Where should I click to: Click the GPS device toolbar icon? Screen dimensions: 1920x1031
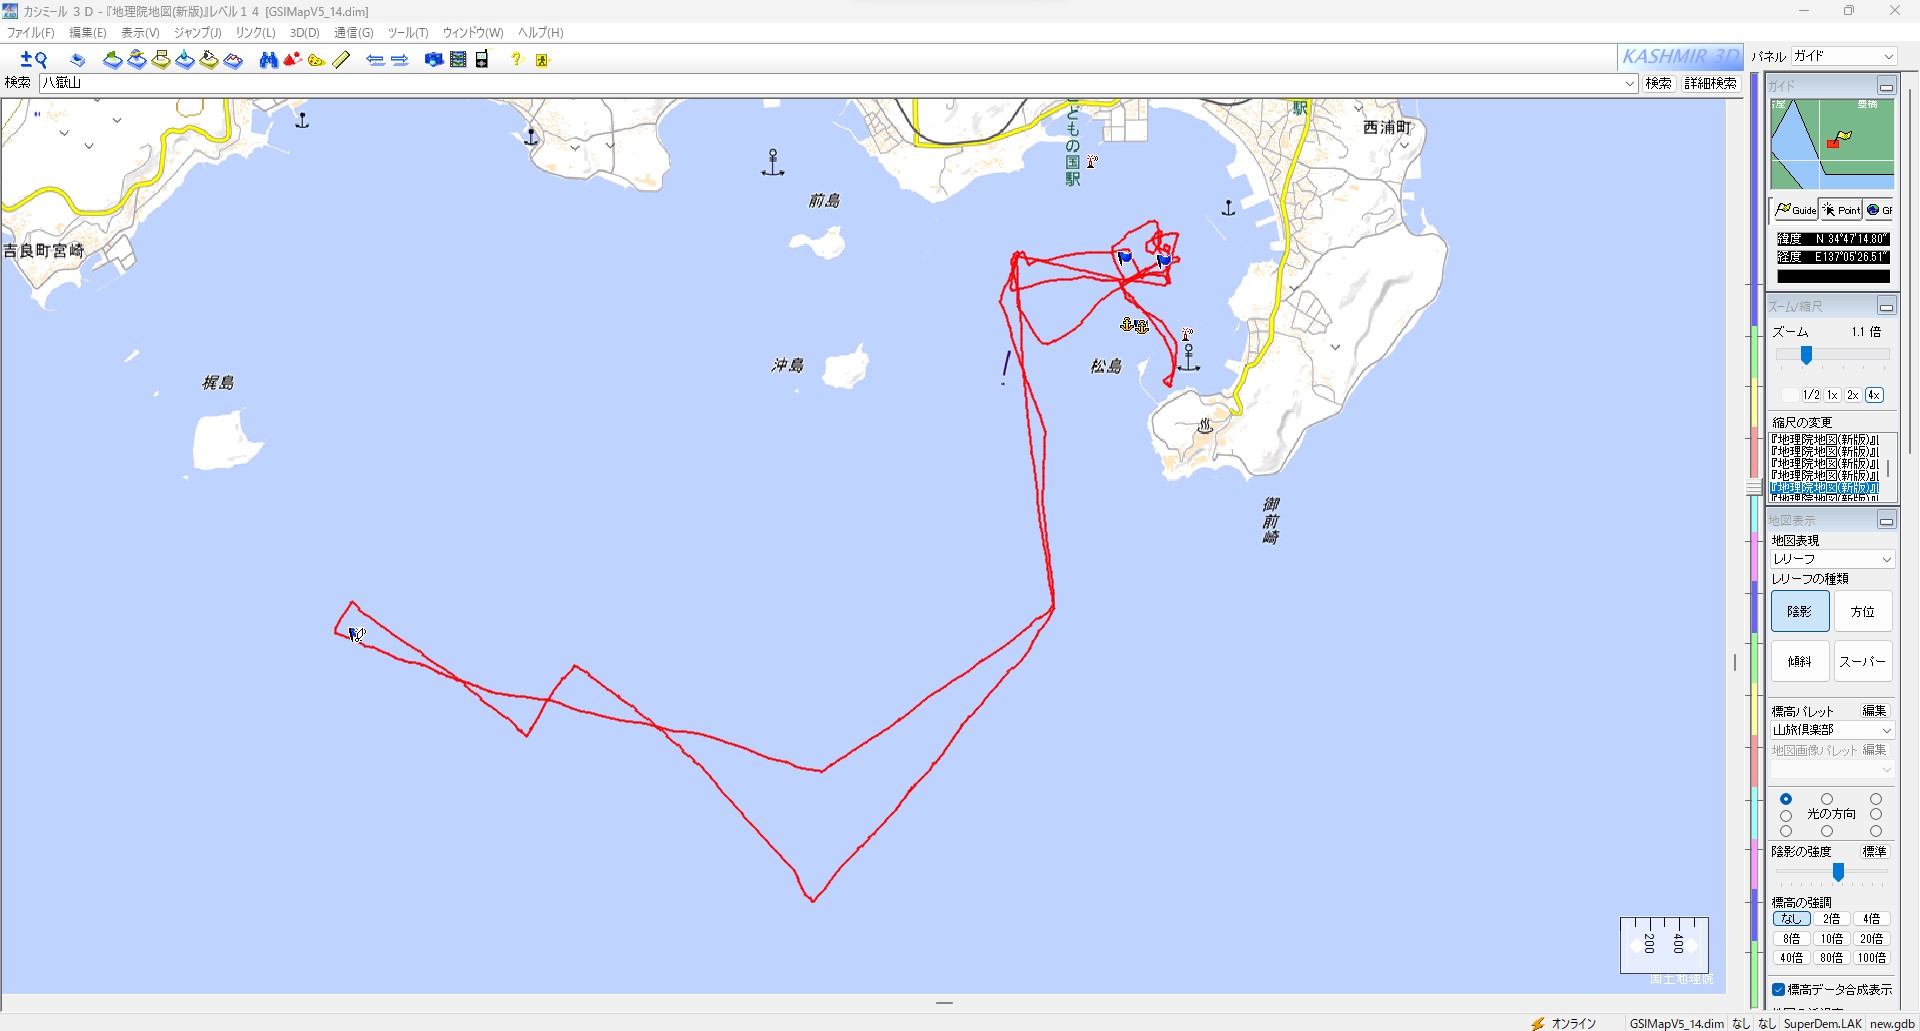pos(482,60)
